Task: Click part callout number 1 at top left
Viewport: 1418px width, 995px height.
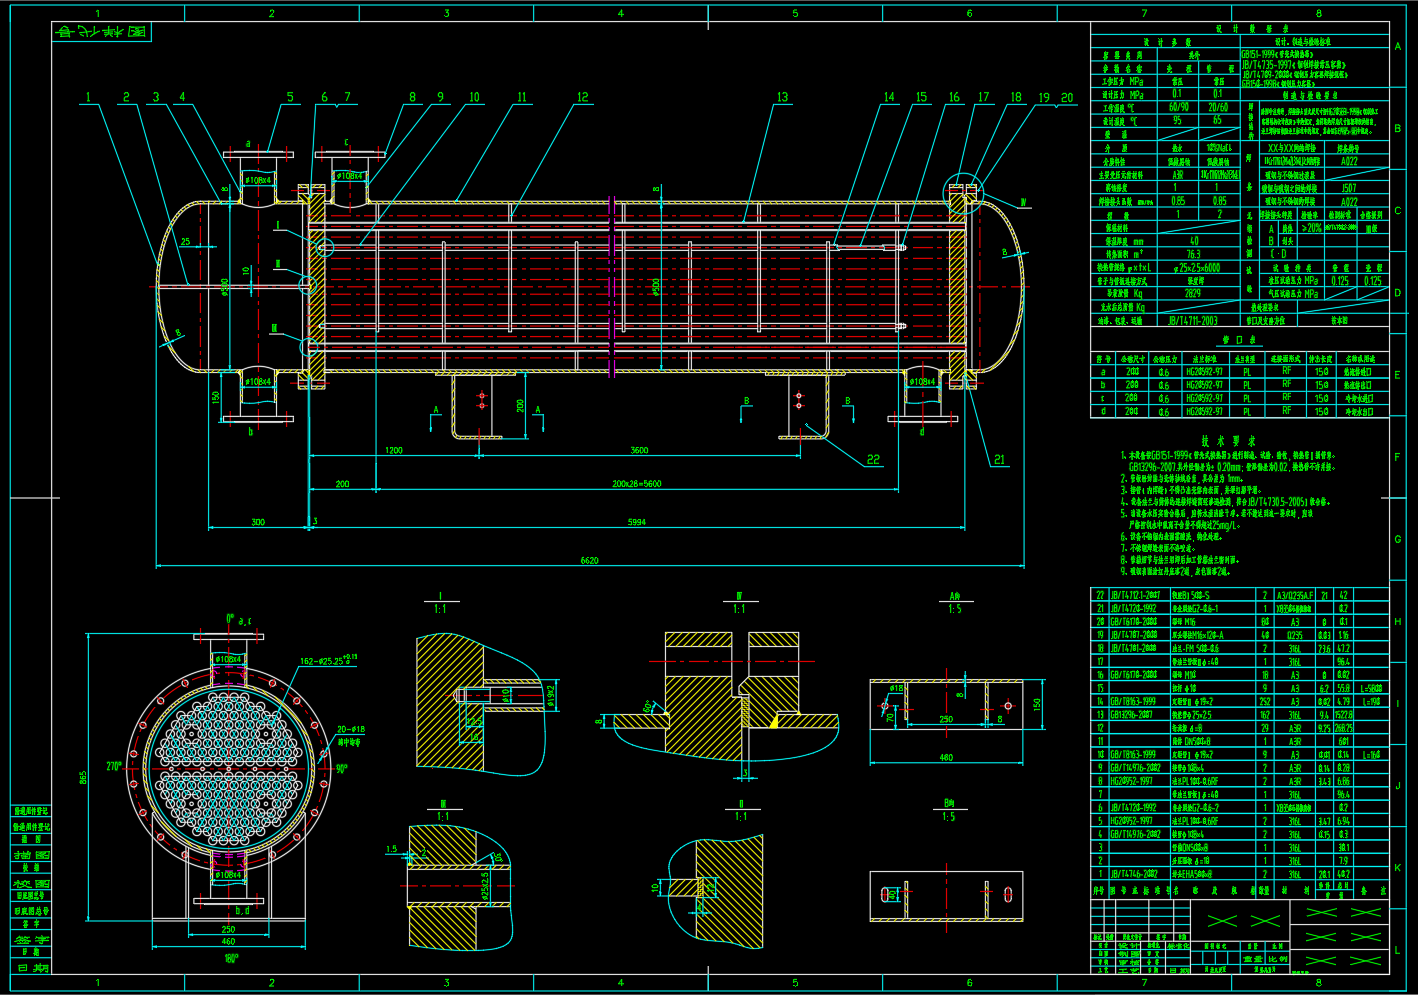Action: point(88,97)
